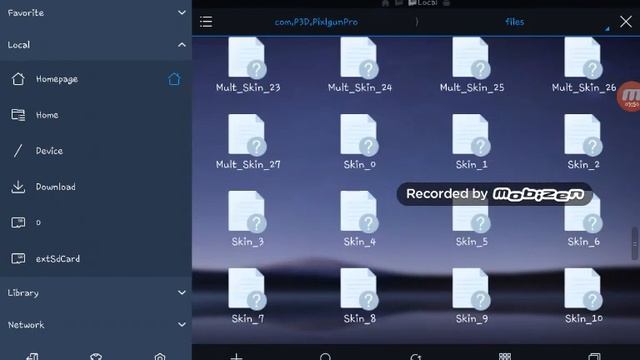Open the hamburger menu icon

tap(206, 22)
